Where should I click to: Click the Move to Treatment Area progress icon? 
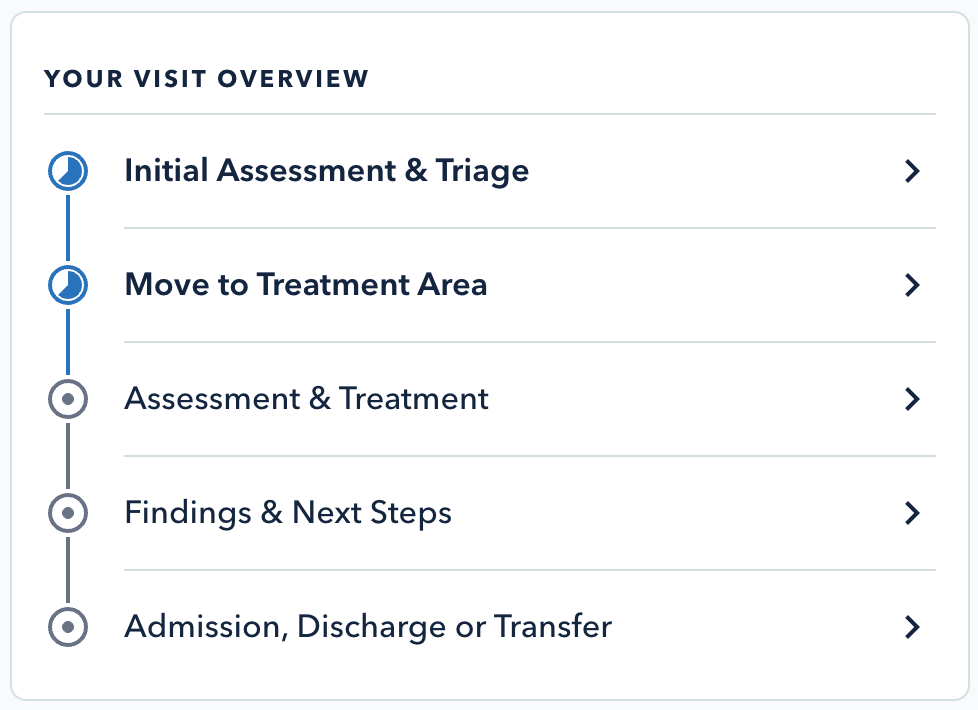(68, 286)
